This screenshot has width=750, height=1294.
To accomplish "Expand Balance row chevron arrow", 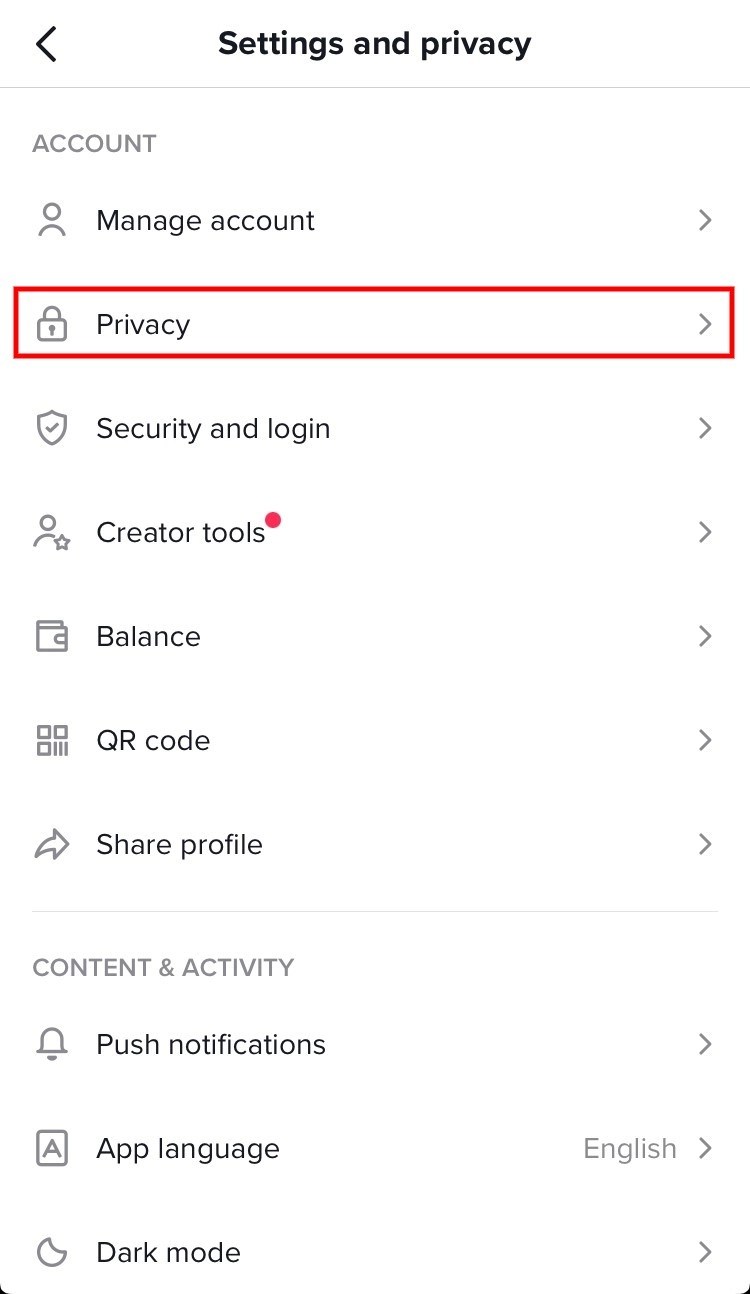I will coord(705,636).
